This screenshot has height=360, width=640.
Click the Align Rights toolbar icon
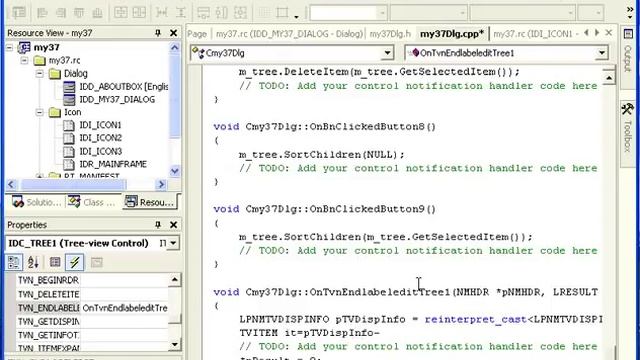coord(61,13)
